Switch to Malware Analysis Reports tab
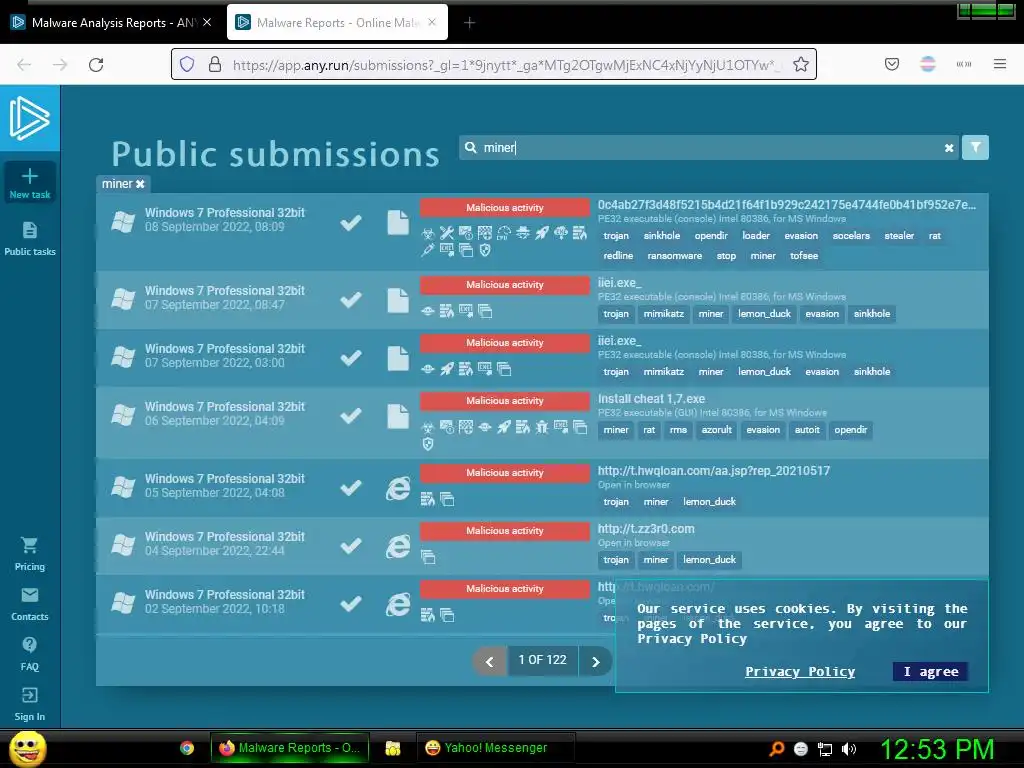Screen dimensions: 1024x768 coord(112,22)
